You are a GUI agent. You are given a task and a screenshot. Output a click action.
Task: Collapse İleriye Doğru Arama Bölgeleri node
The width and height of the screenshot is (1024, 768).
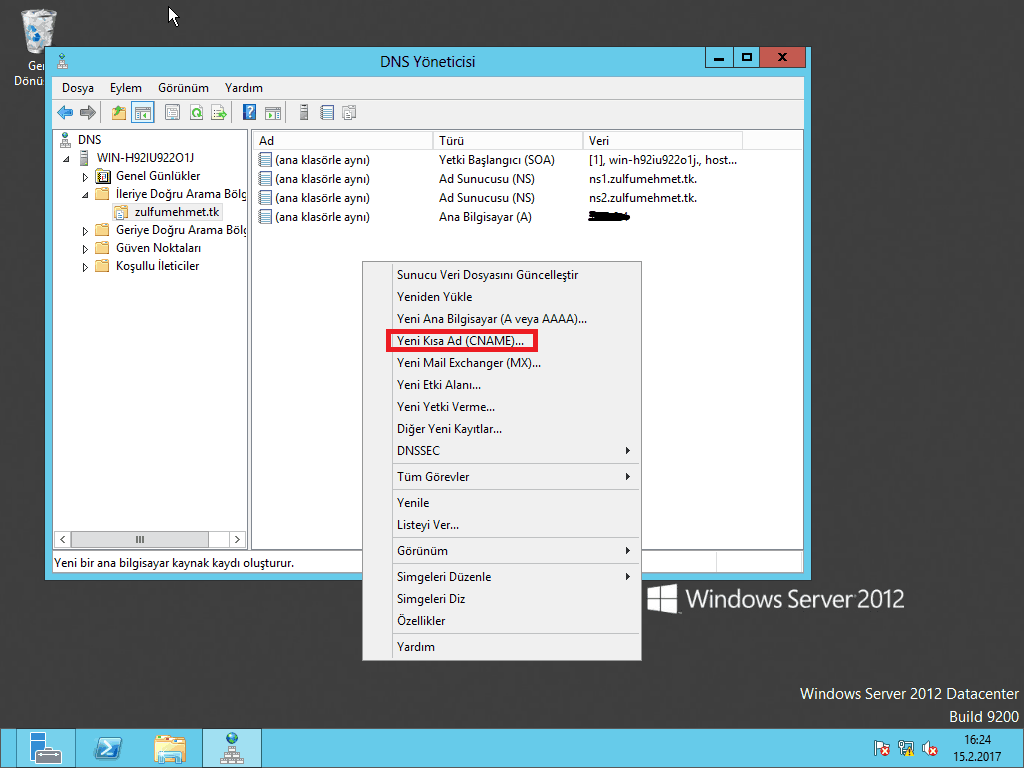(x=85, y=195)
